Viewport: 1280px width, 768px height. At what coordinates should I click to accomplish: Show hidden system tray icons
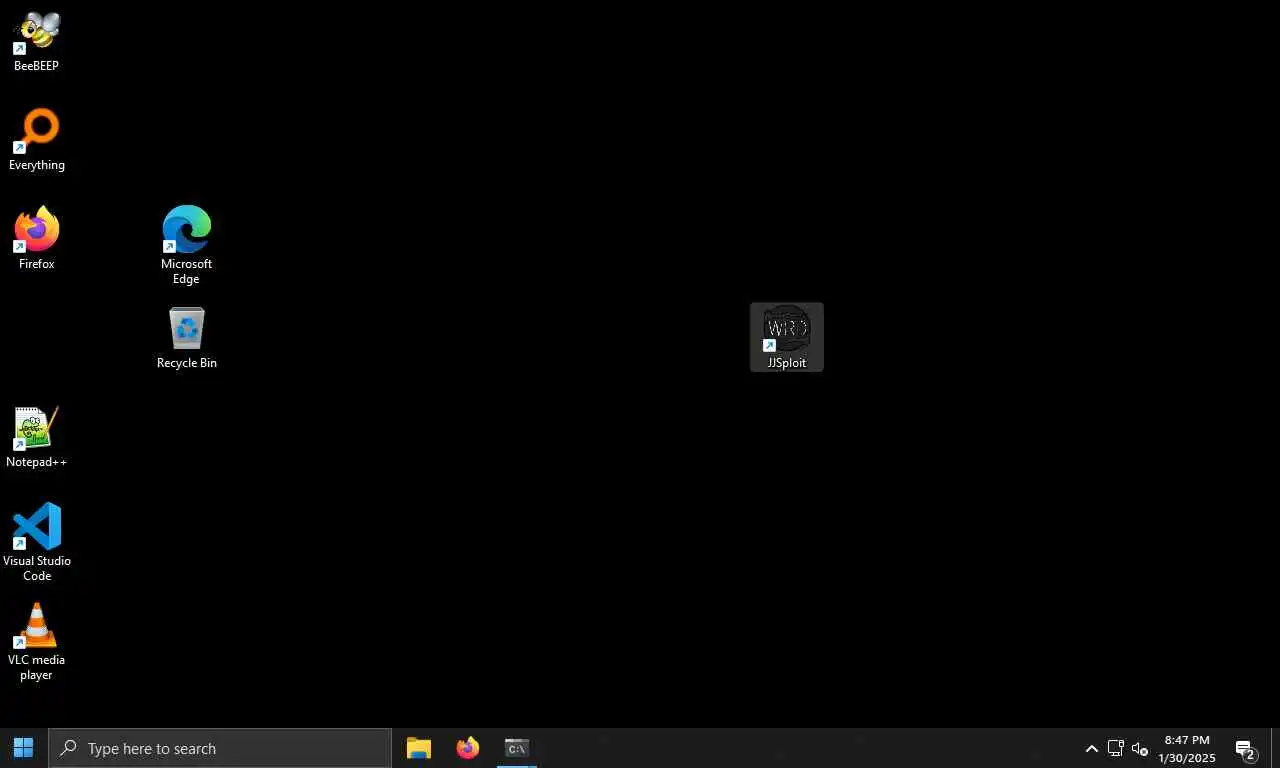click(x=1092, y=748)
